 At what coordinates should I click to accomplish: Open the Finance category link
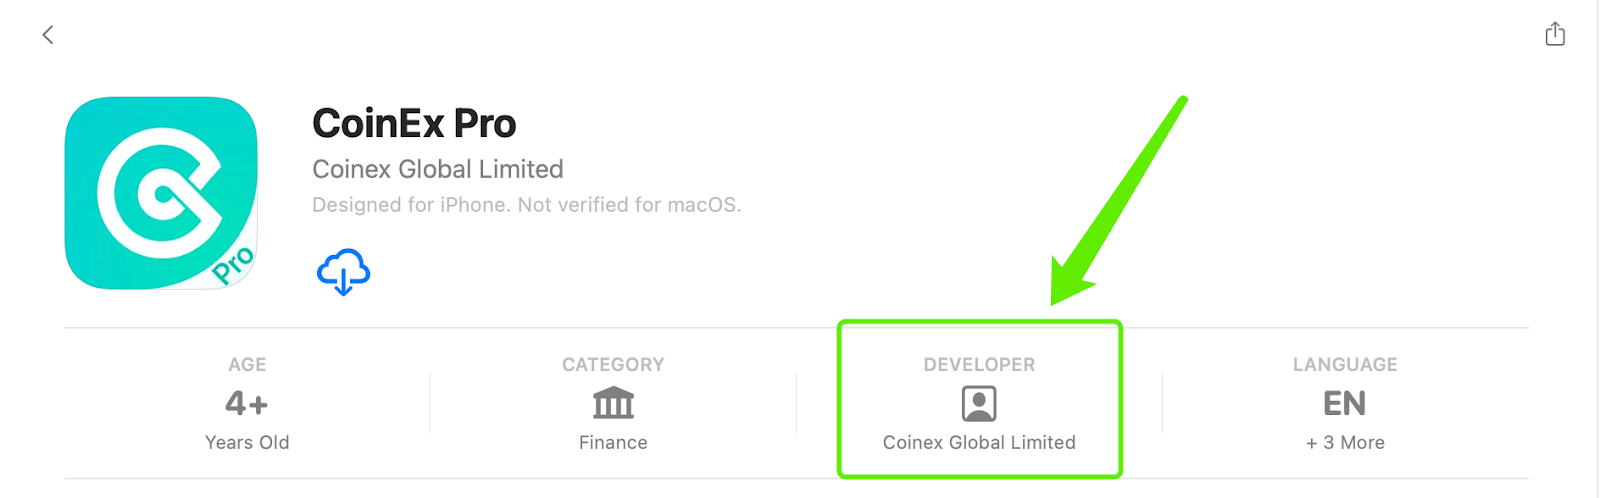[613, 442]
